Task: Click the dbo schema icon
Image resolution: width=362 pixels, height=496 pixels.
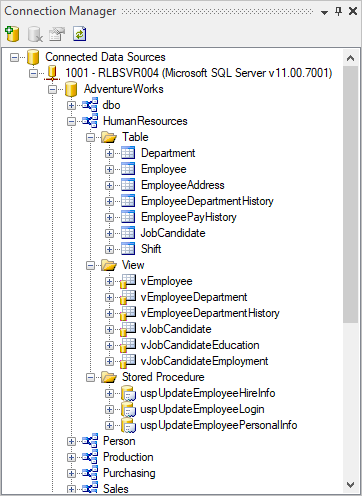Action: 90,105
